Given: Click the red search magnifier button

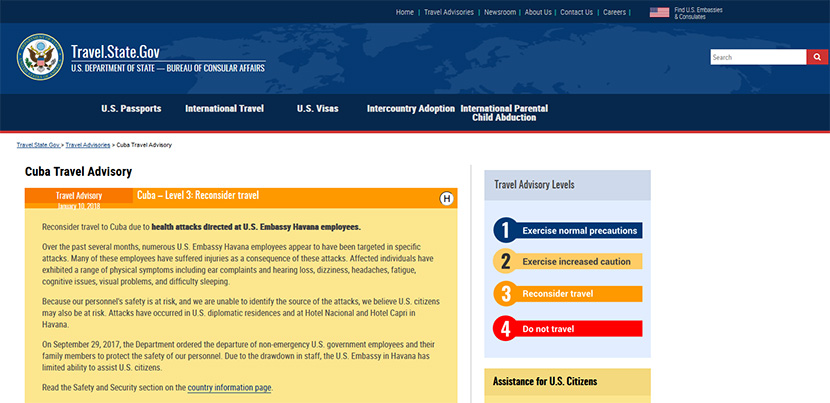Looking at the screenshot, I should coord(816,57).
